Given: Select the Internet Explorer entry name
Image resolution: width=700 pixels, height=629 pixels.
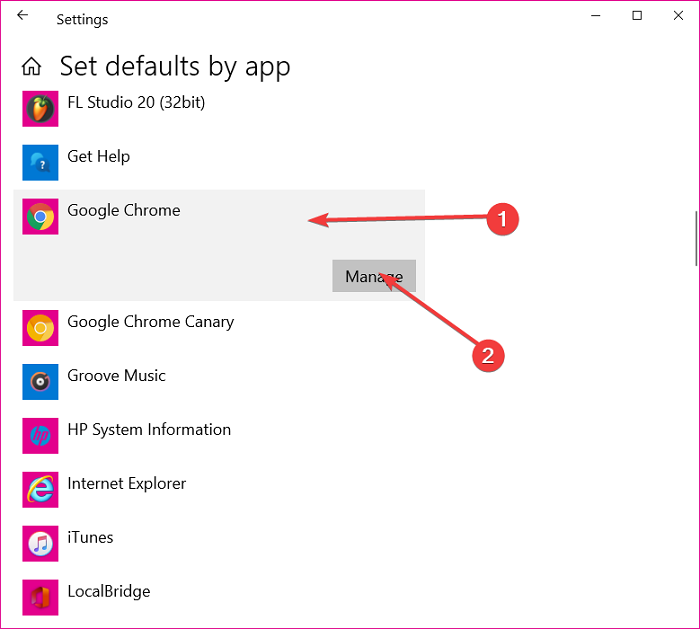Looking at the screenshot, I should tap(126, 484).
